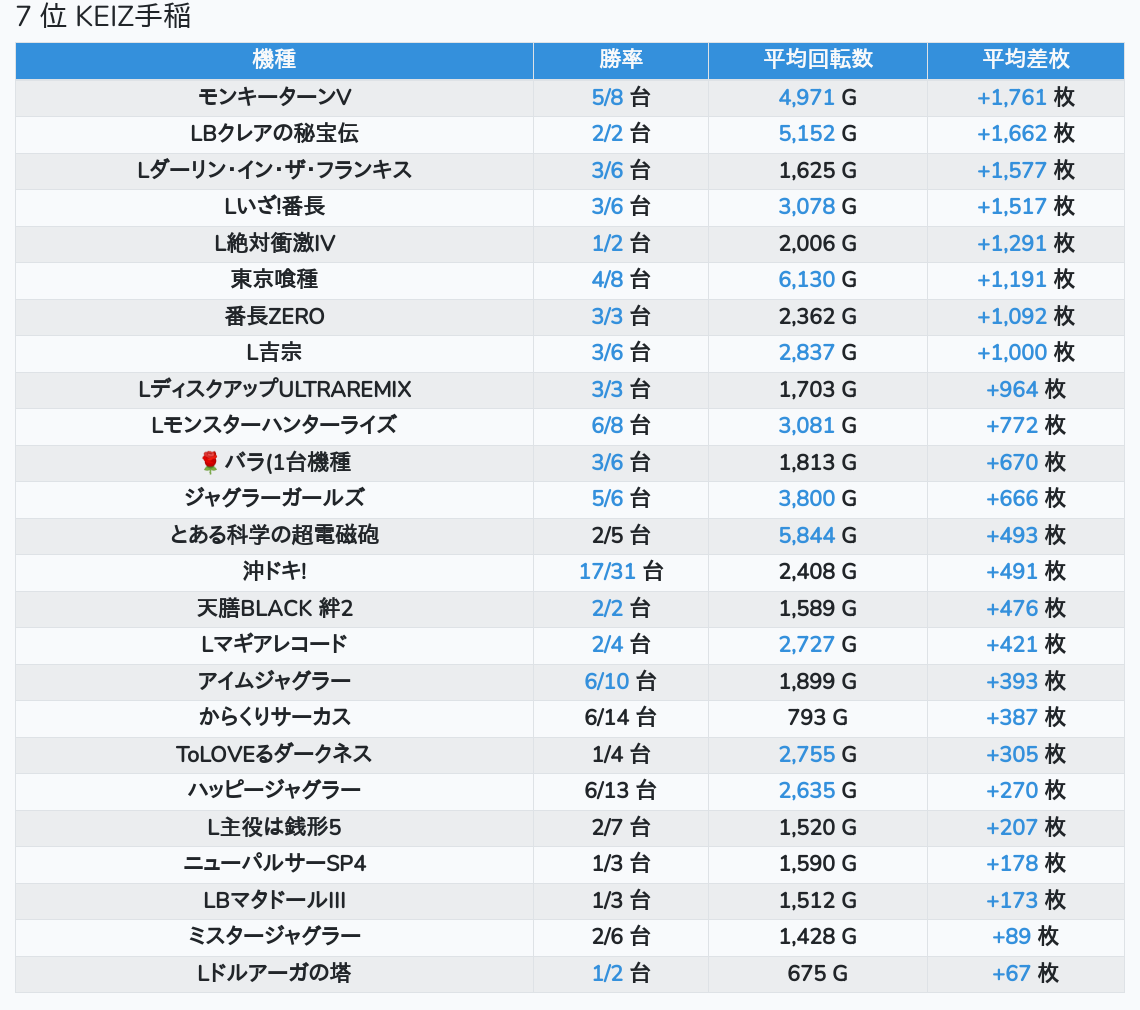Open the +964 link for LディスクアップULTRAREMIX
This screenshot has height=1010, width=1140.
1011,389
